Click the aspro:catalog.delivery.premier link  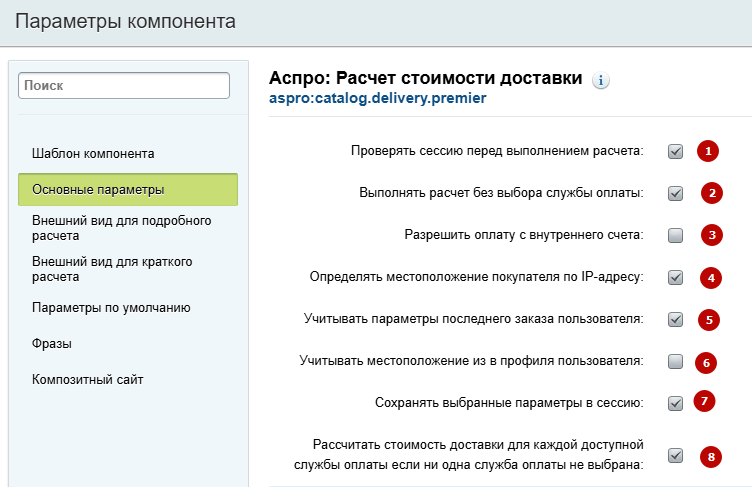point(377,98)
